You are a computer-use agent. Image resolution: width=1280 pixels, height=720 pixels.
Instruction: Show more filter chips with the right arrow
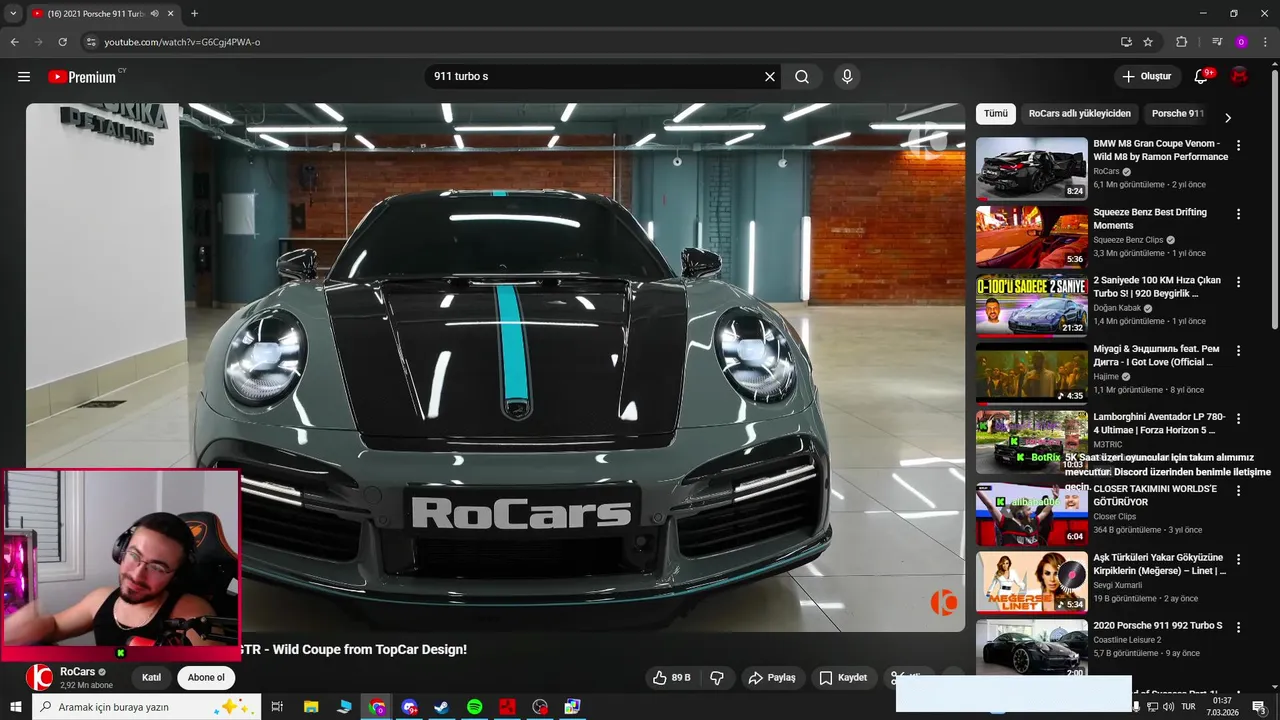coord(1228,118)
